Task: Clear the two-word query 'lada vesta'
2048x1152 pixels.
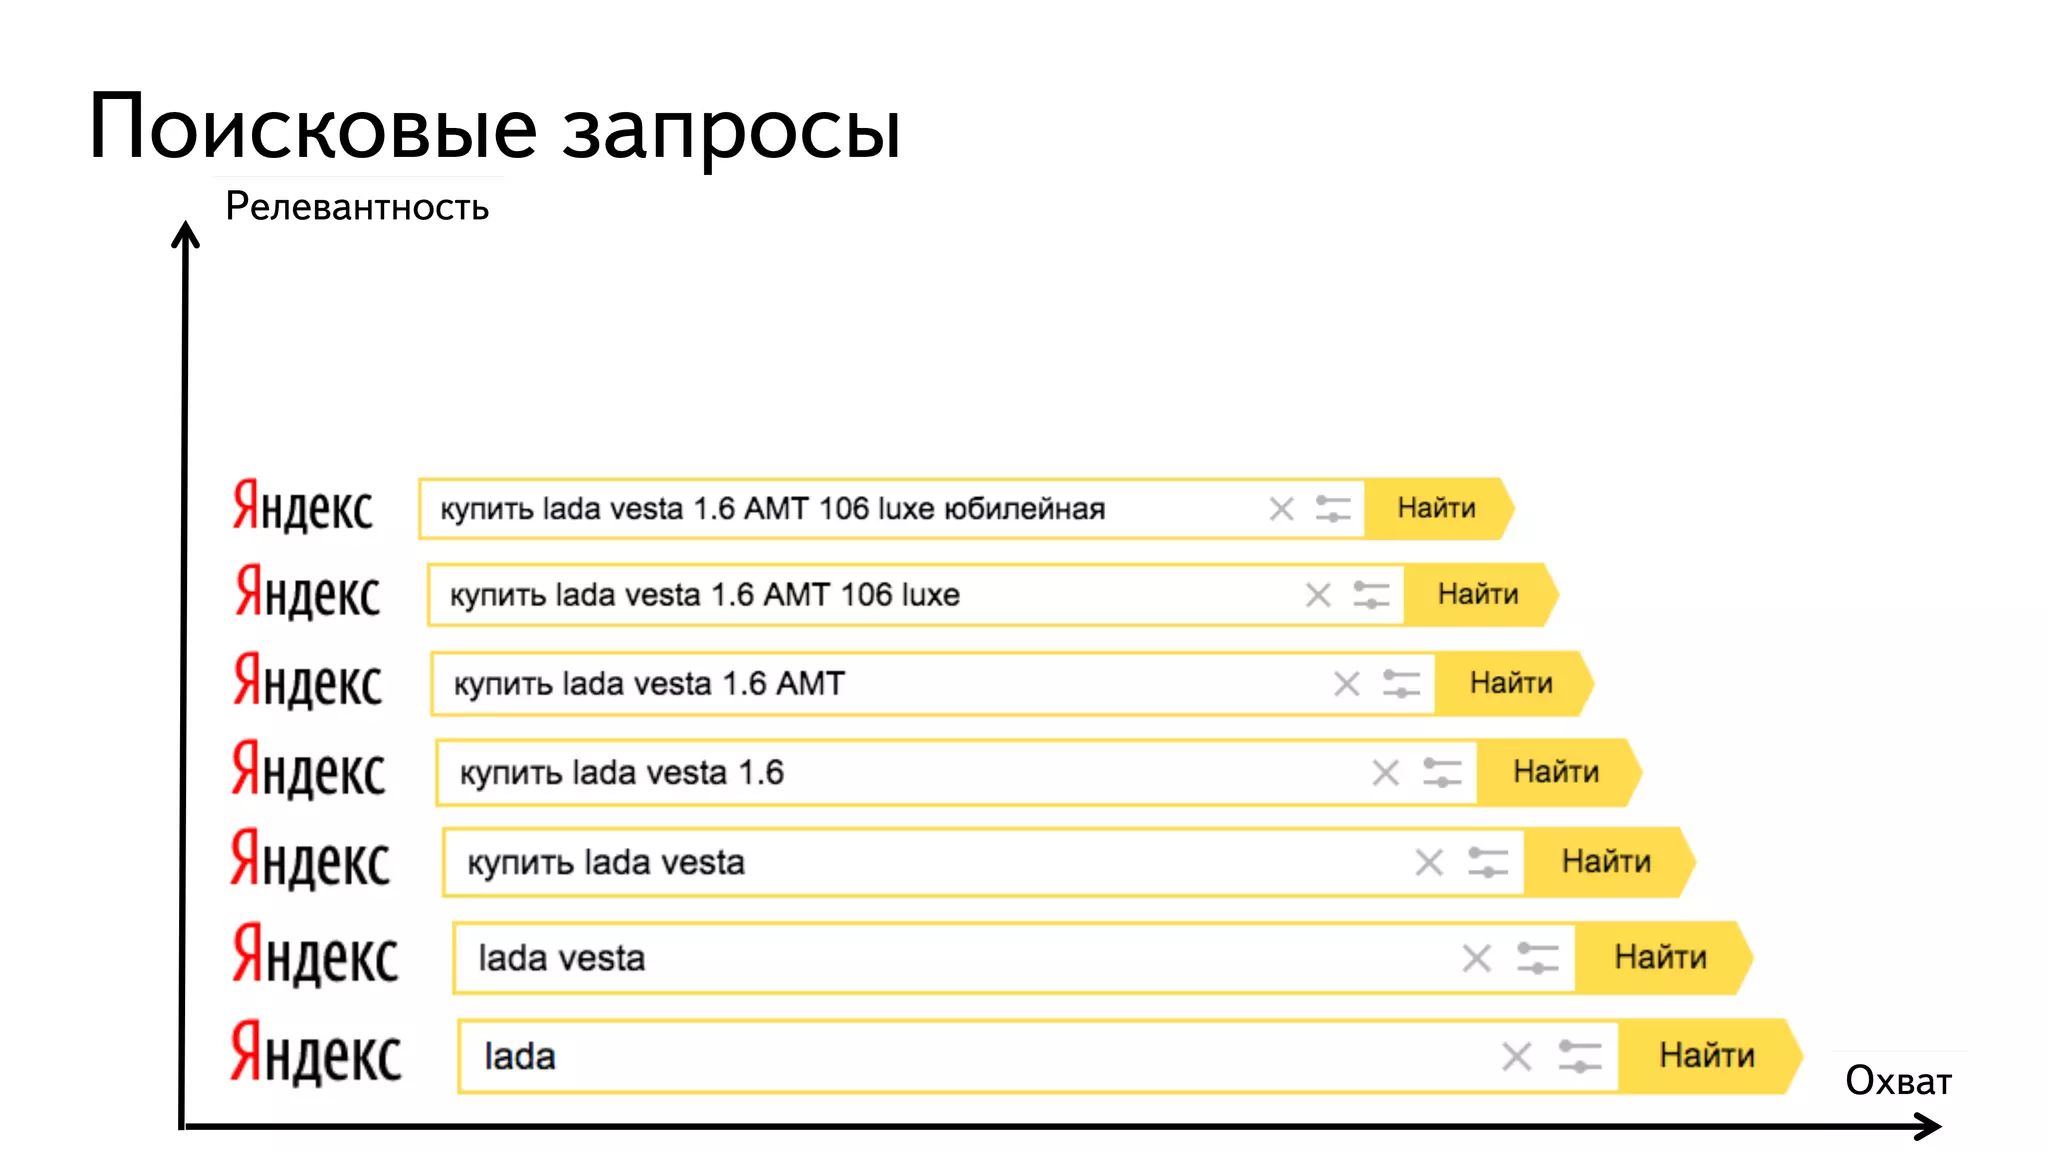Action: tap(1477, 958)
